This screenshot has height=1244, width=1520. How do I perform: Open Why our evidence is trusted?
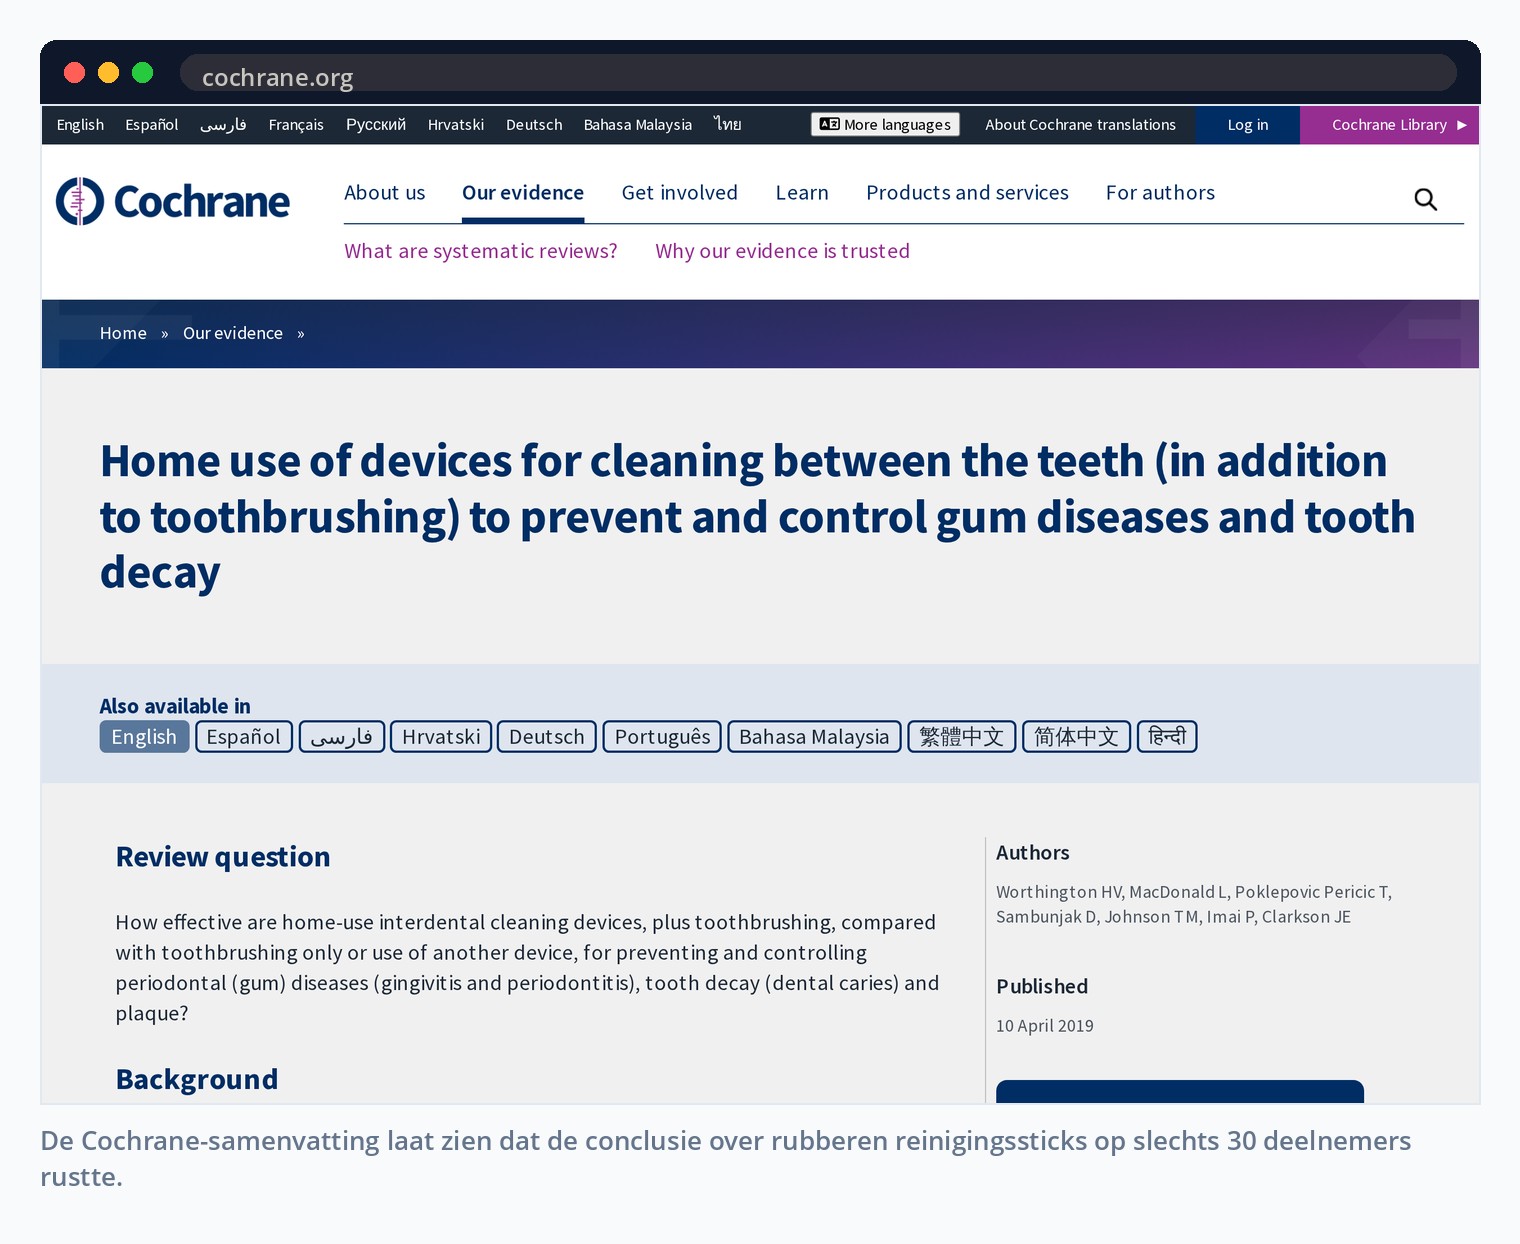point(782,251)
